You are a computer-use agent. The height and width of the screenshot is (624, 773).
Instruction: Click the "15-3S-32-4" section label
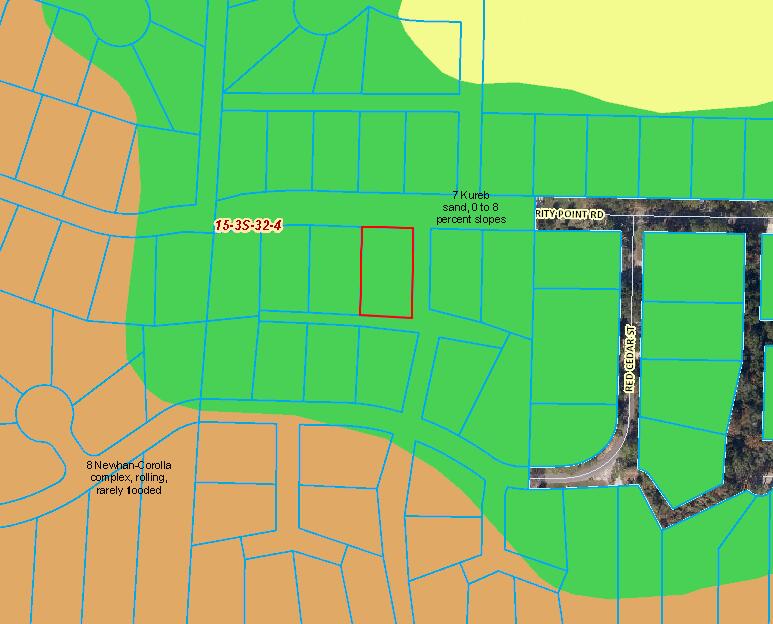[248, 227]
